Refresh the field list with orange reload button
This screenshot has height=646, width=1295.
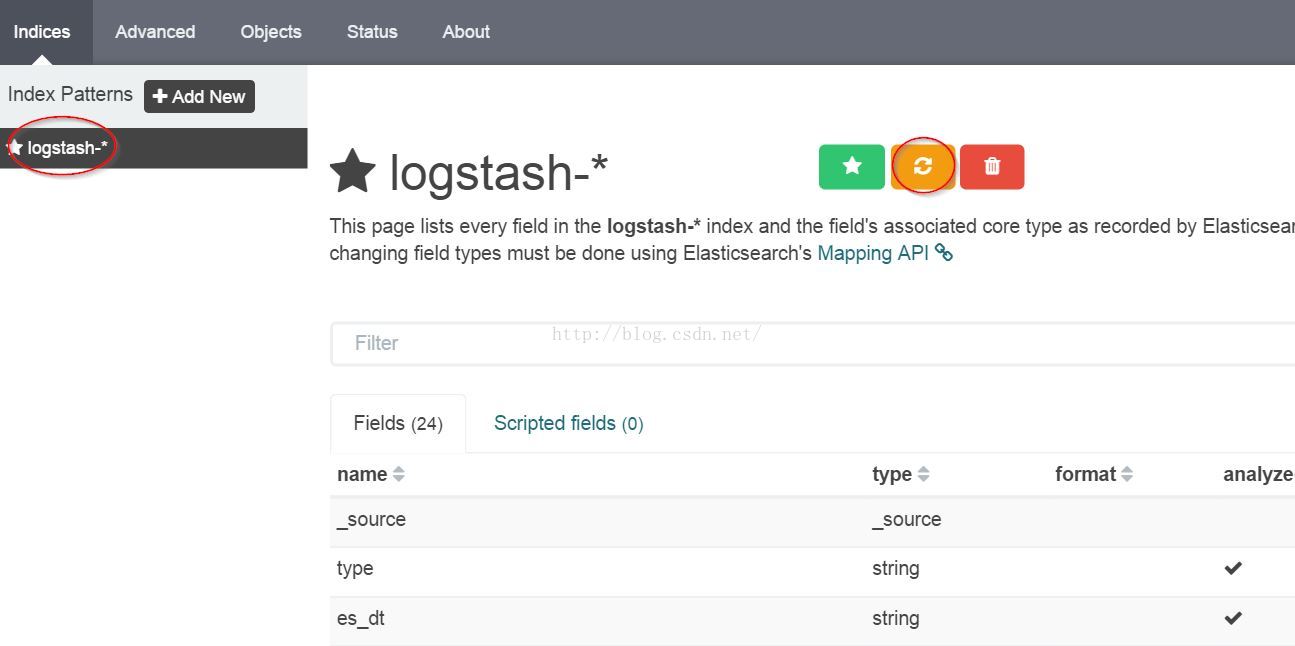coord(923,167)
